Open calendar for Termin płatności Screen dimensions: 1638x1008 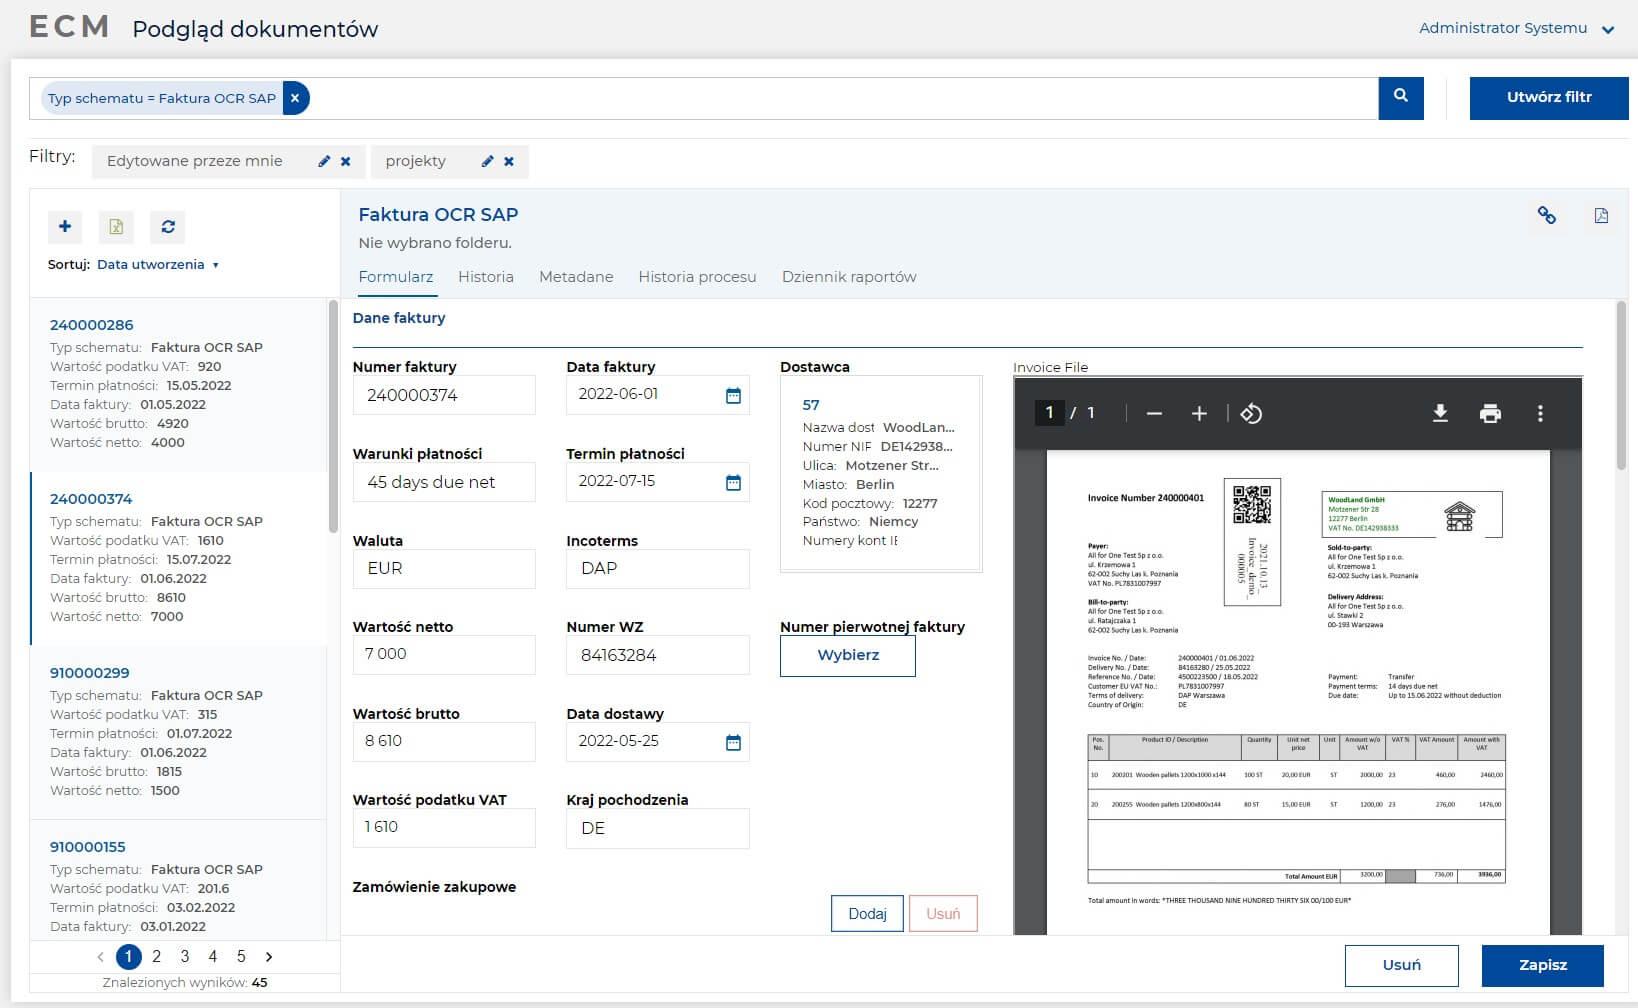(x=733, y=482)
